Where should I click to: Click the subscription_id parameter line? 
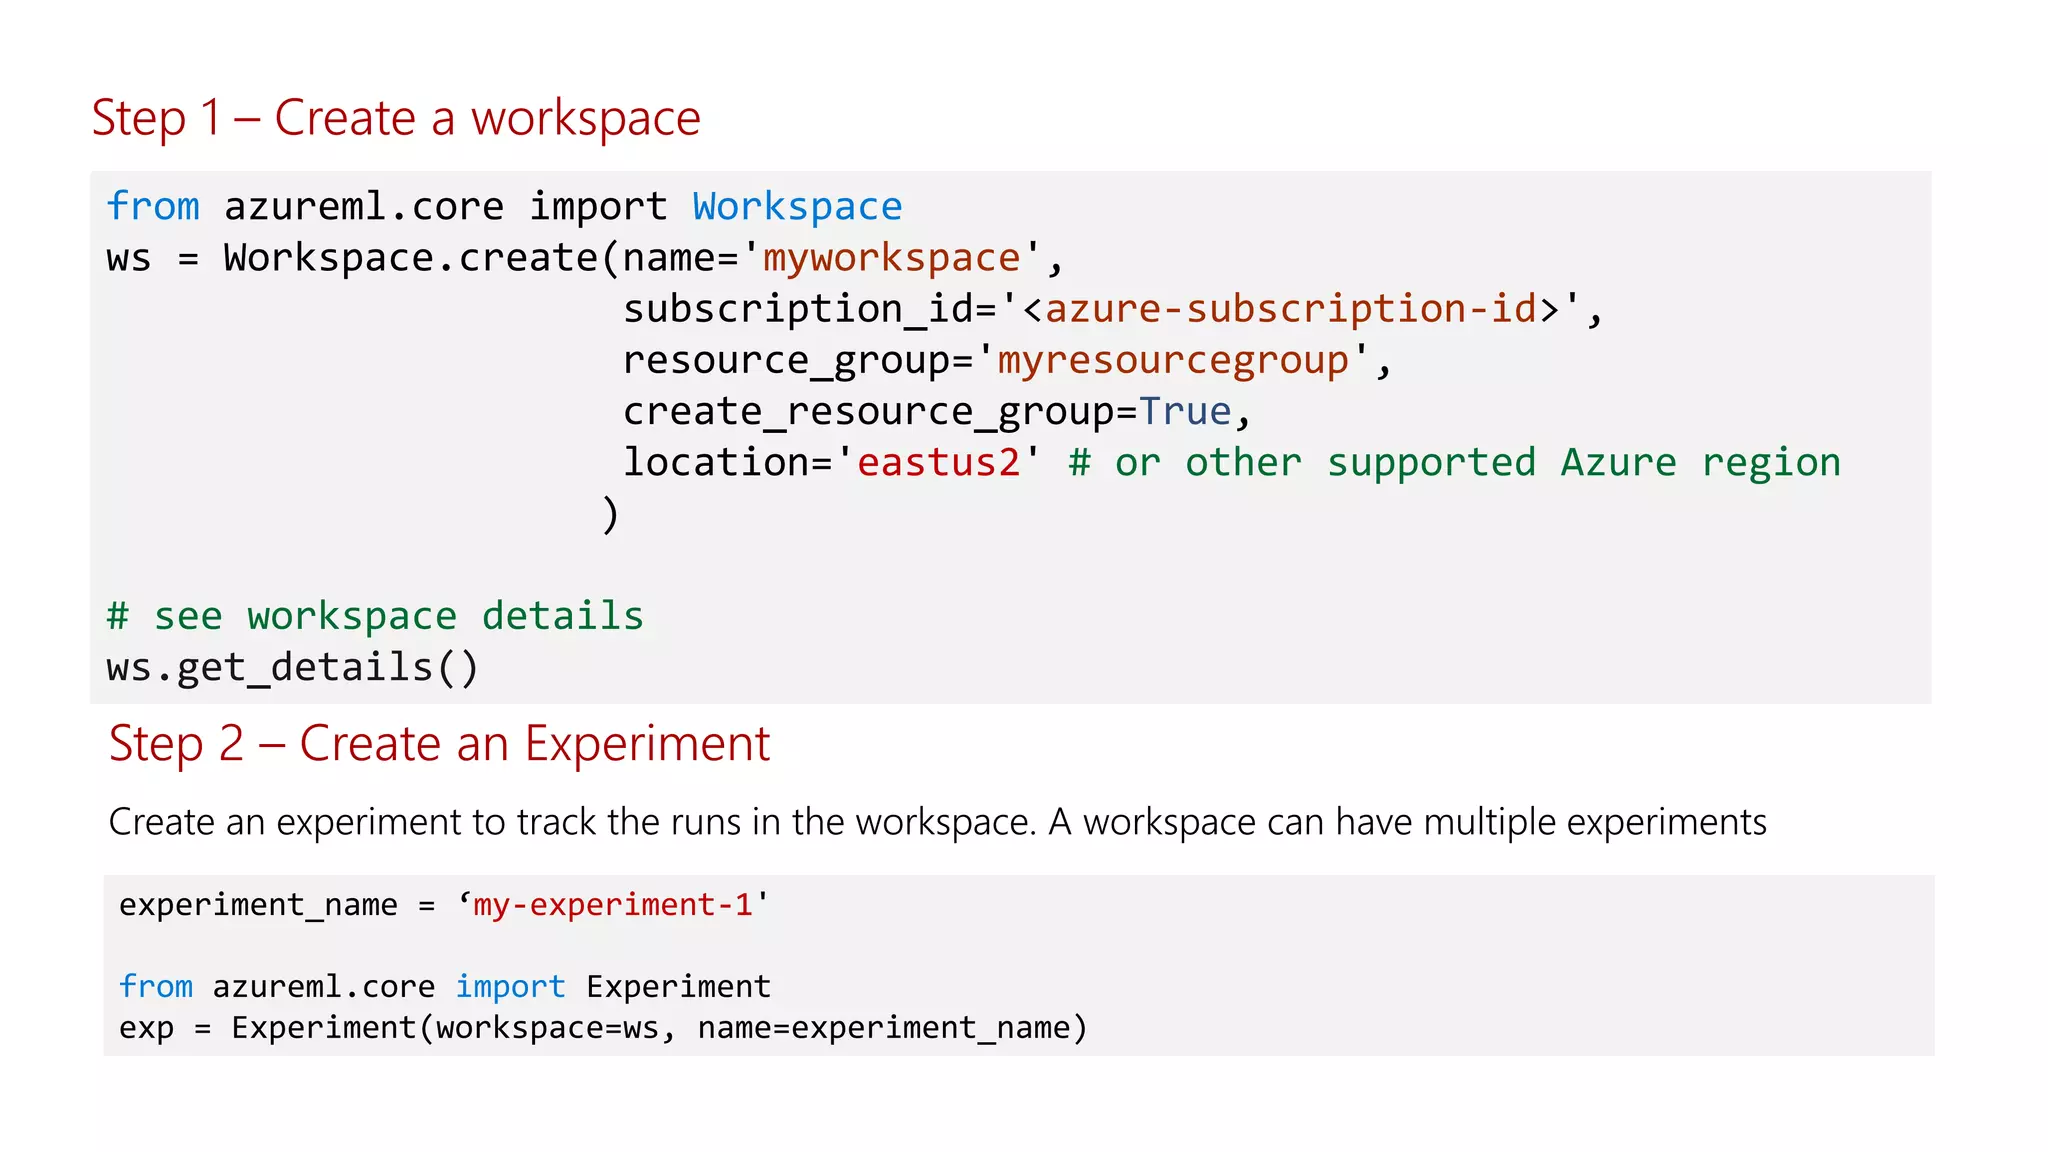[1113, 309]
